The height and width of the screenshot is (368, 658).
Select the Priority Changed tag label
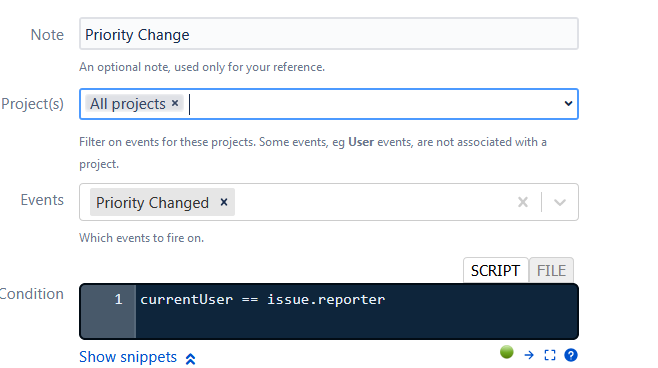[152, 203]
